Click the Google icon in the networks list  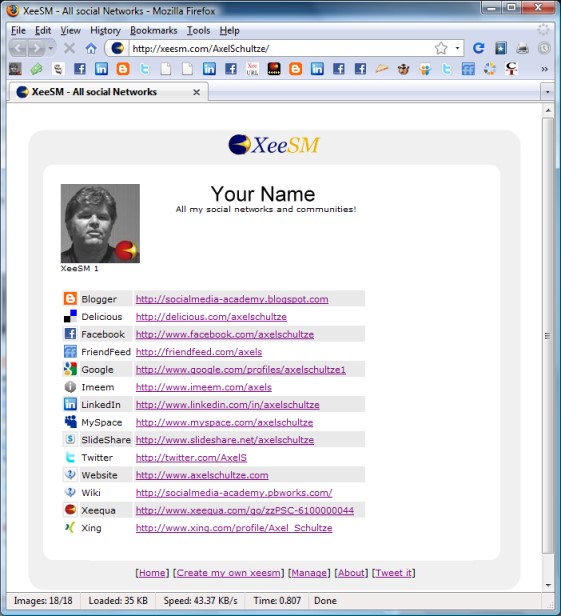(70, 369)
